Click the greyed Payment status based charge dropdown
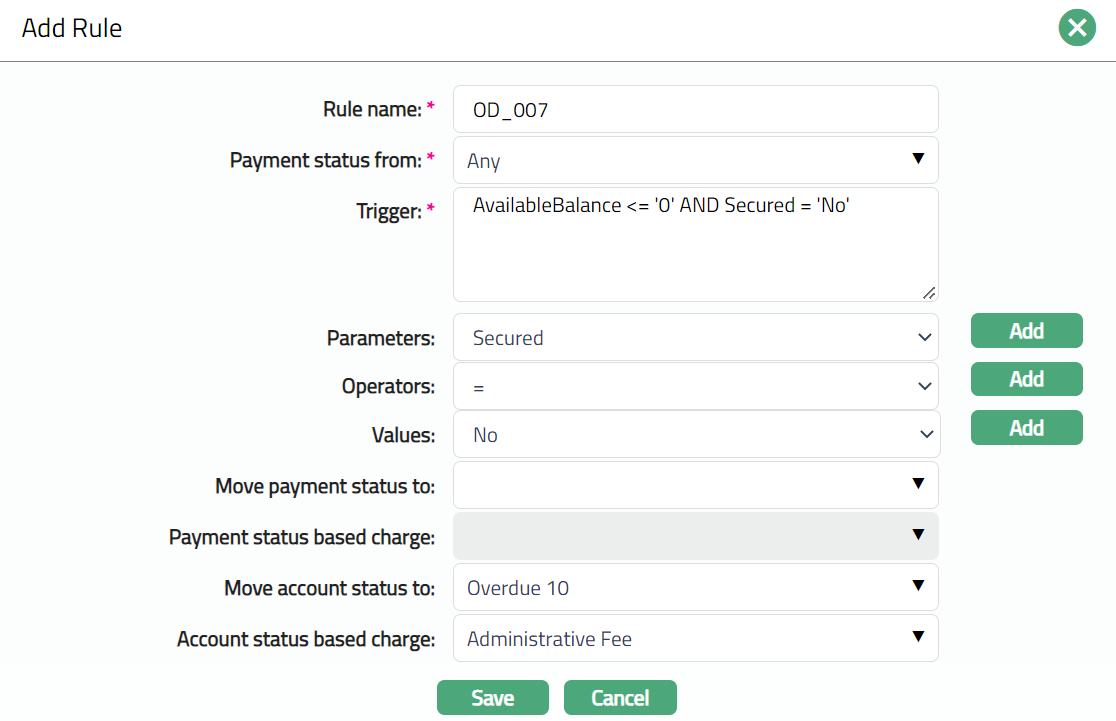The height and width of the screenshot is (721, 1116). point(695,536)
